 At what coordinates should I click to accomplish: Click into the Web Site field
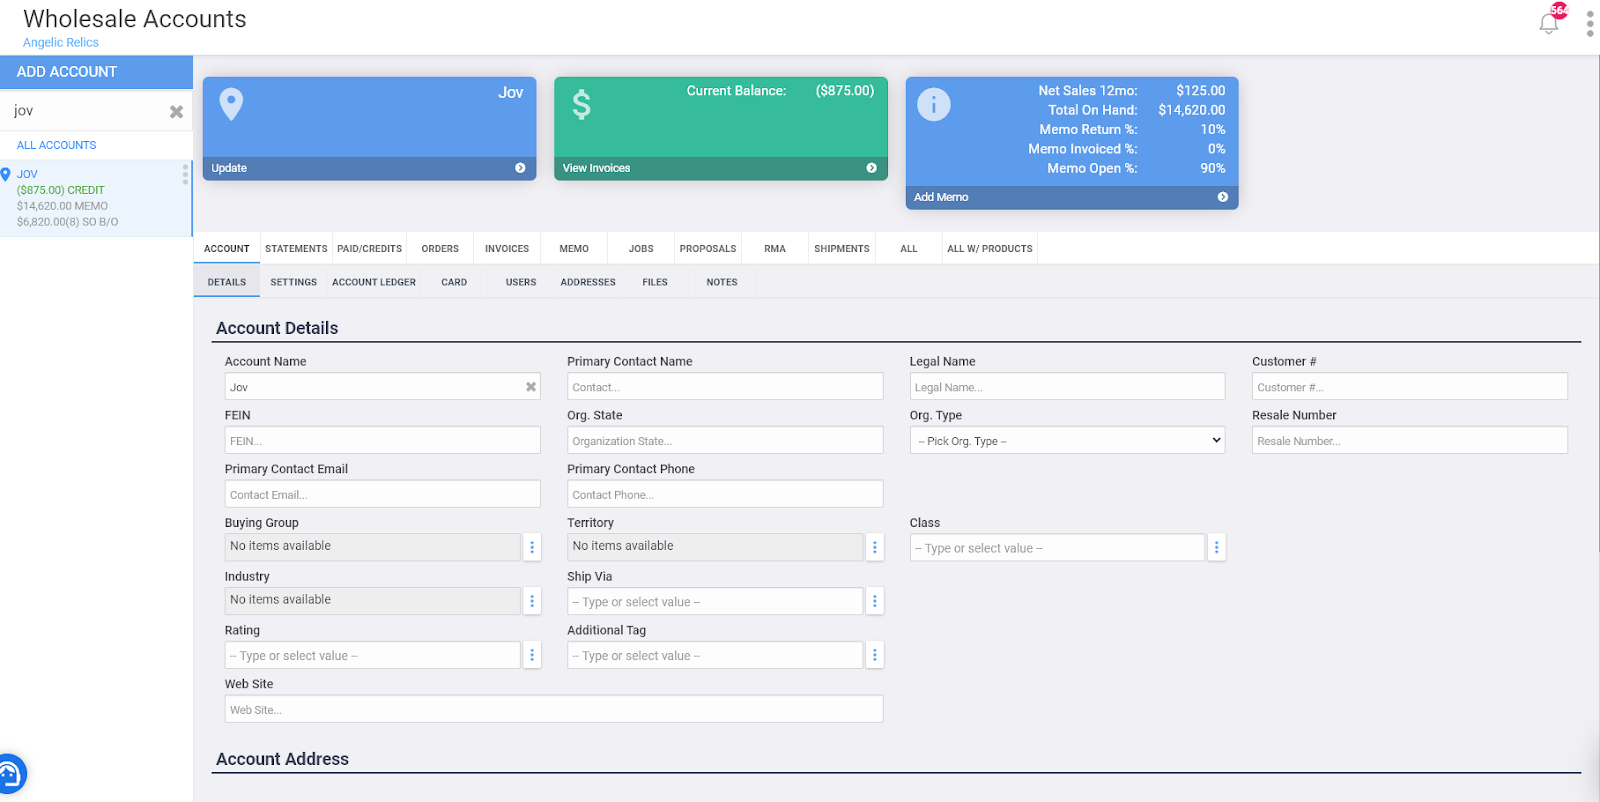click(554, 710)
